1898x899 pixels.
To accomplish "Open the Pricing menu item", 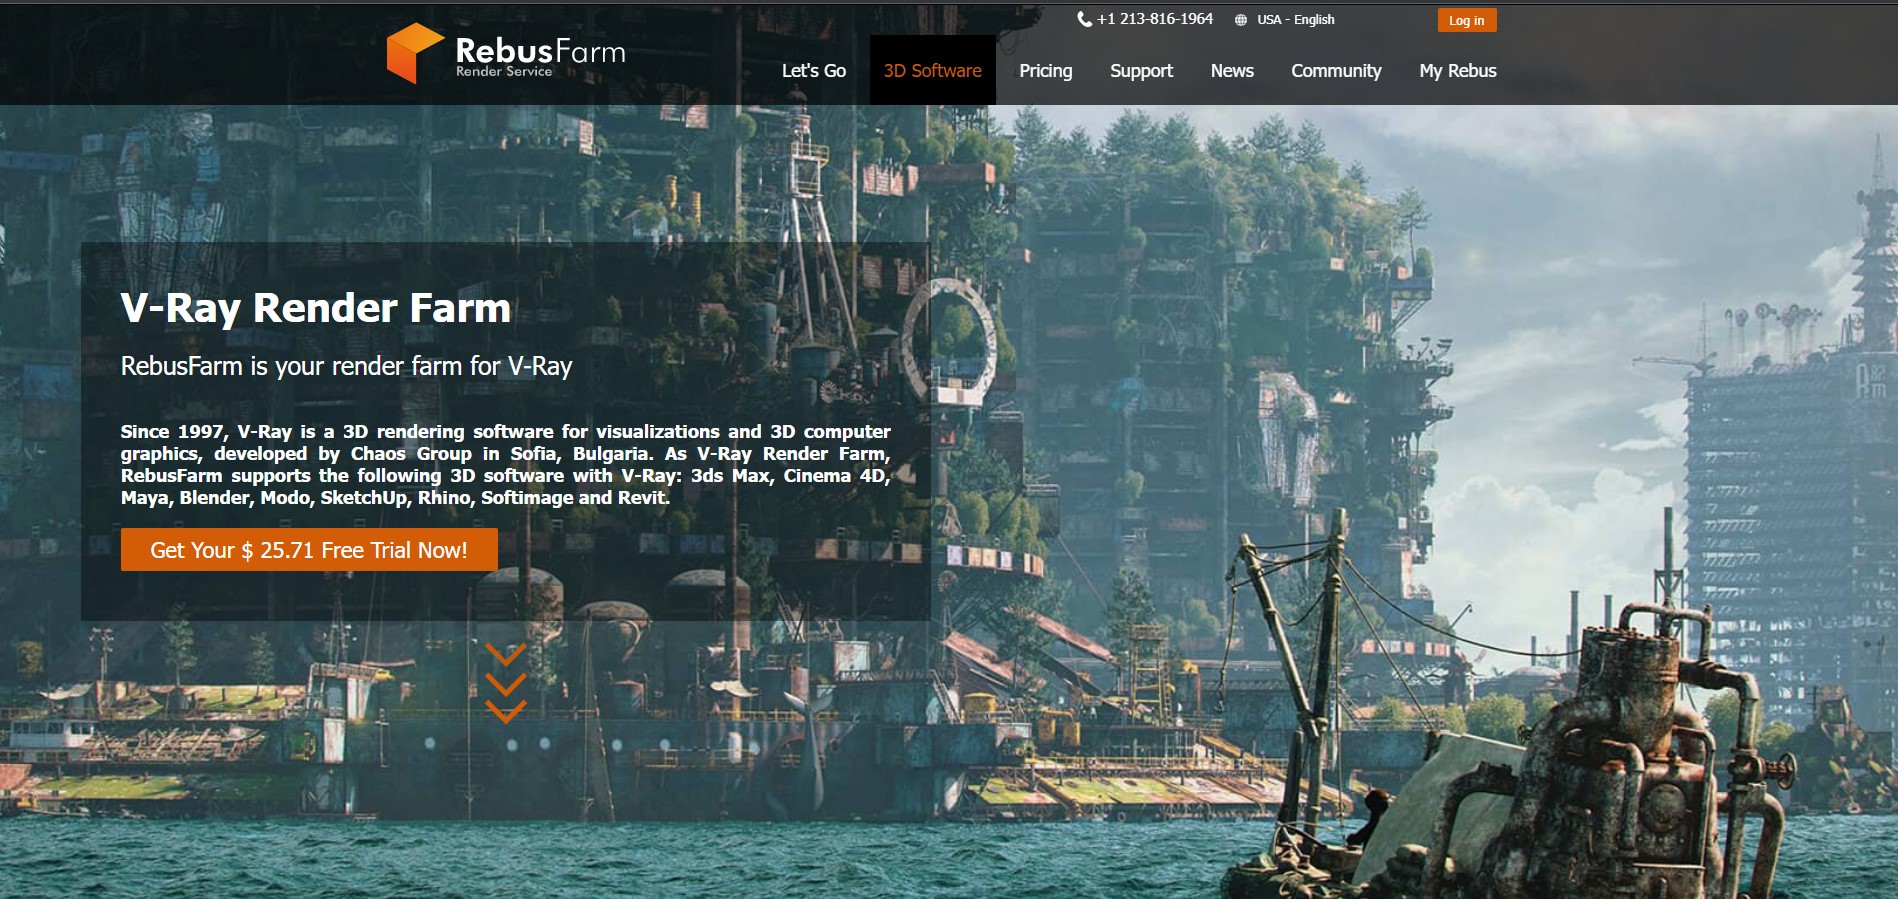I will pos(1045,71).
